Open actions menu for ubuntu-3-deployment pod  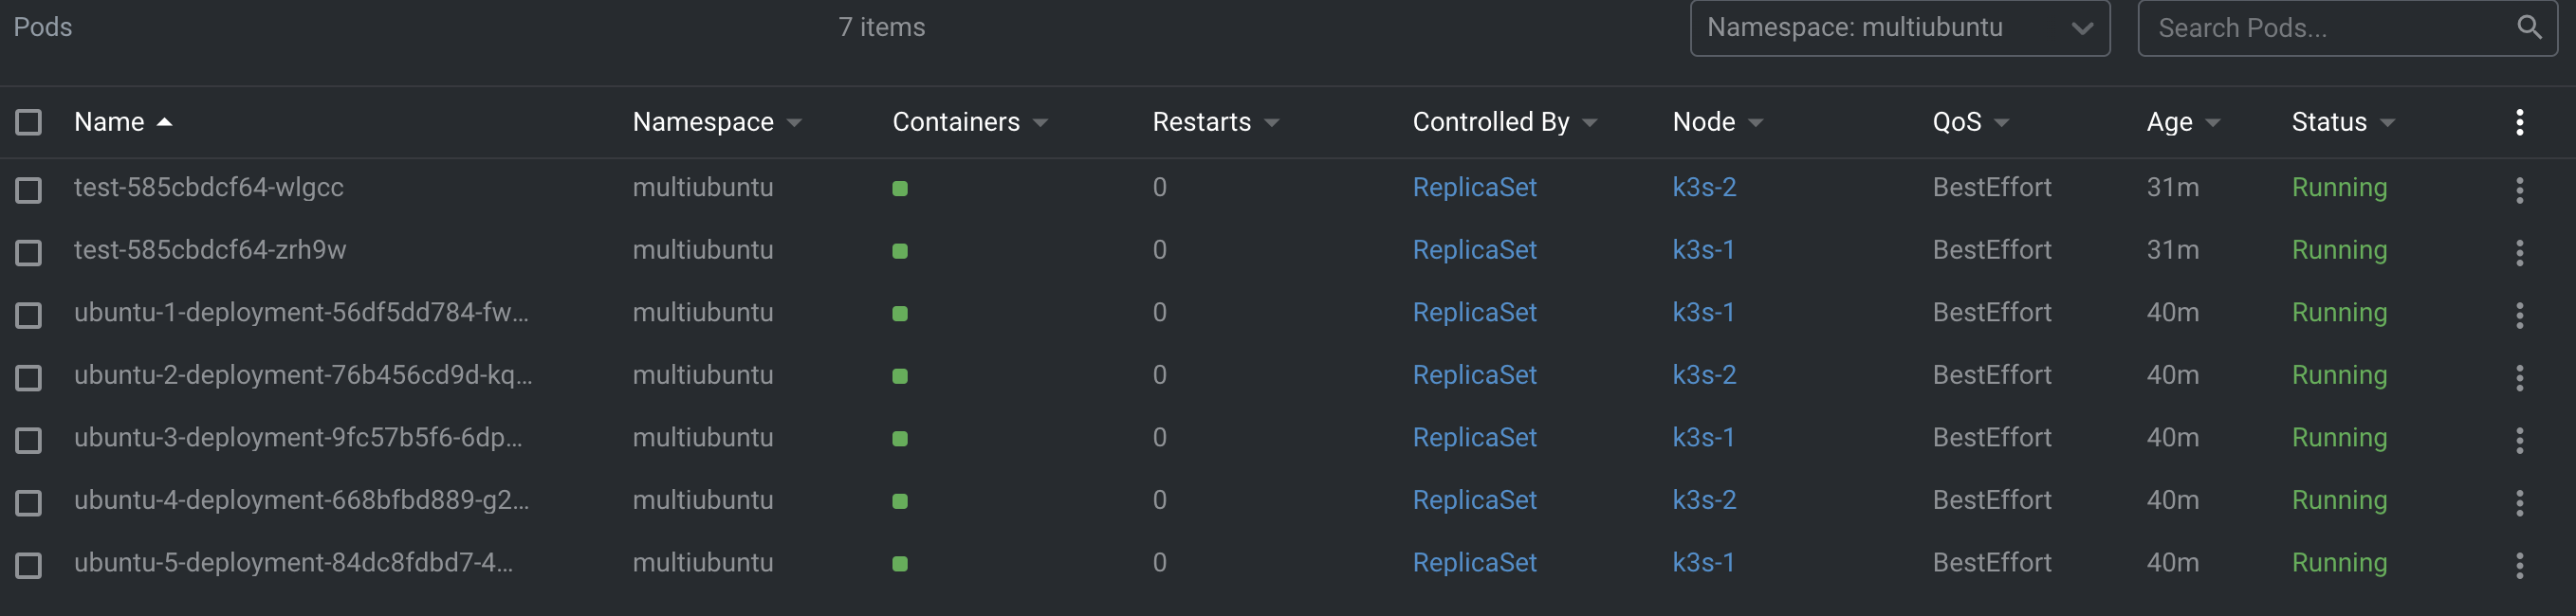[x=2519, y=440]
